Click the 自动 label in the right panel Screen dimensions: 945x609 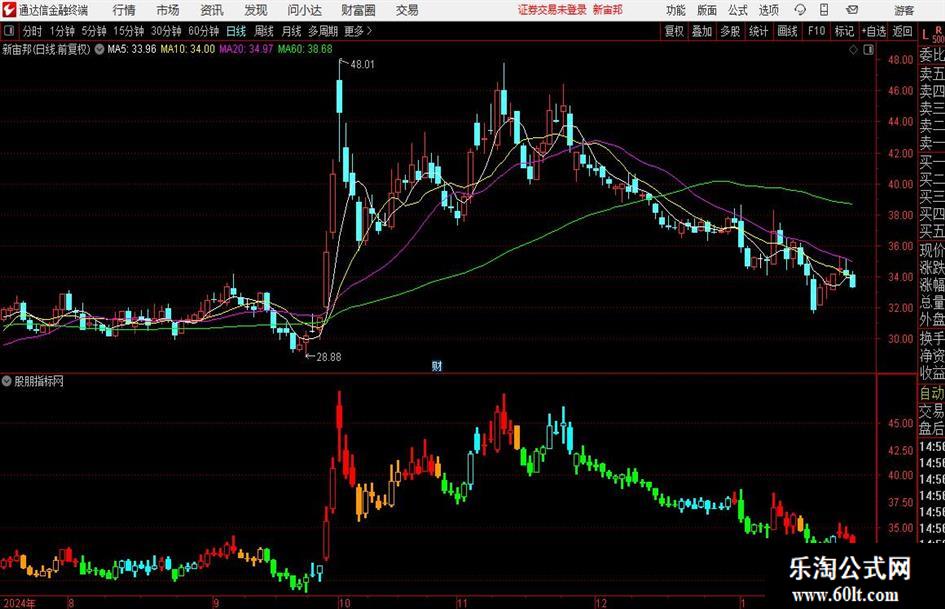932,393
